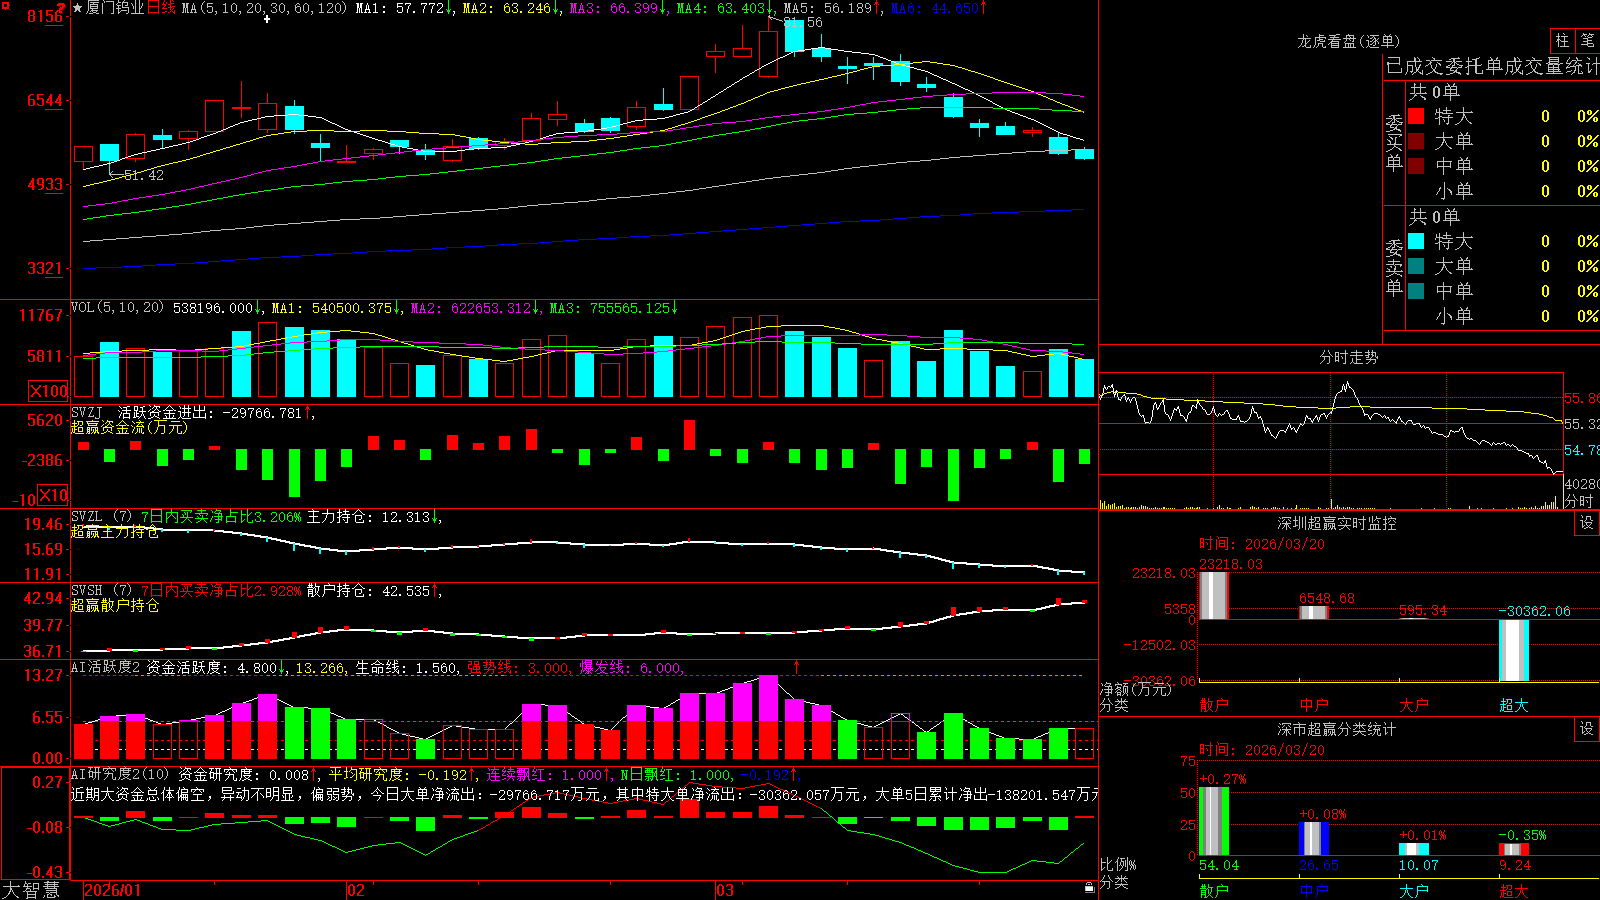Image resolution: width=1600 pixels, height=900 pixels.
Task: Click the 厦门钨业 stock name
Action: tap(115, 8)
